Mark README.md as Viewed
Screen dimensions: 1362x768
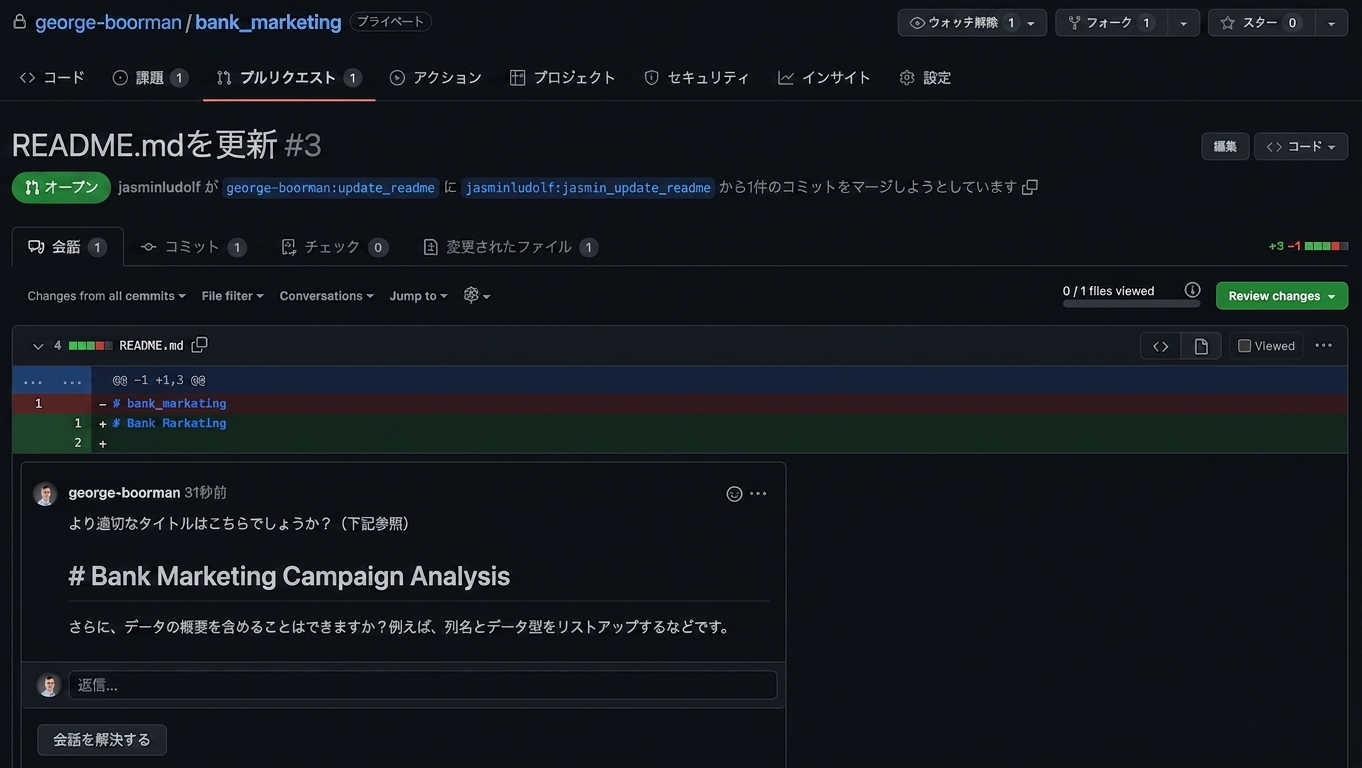1267,346
